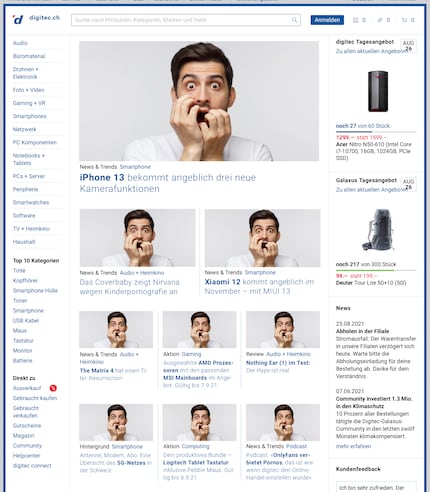Select Smartphone Hülle in Top 10
Image resolution: width=430 pixels, height=492 pixels.
tap(35, 291)
